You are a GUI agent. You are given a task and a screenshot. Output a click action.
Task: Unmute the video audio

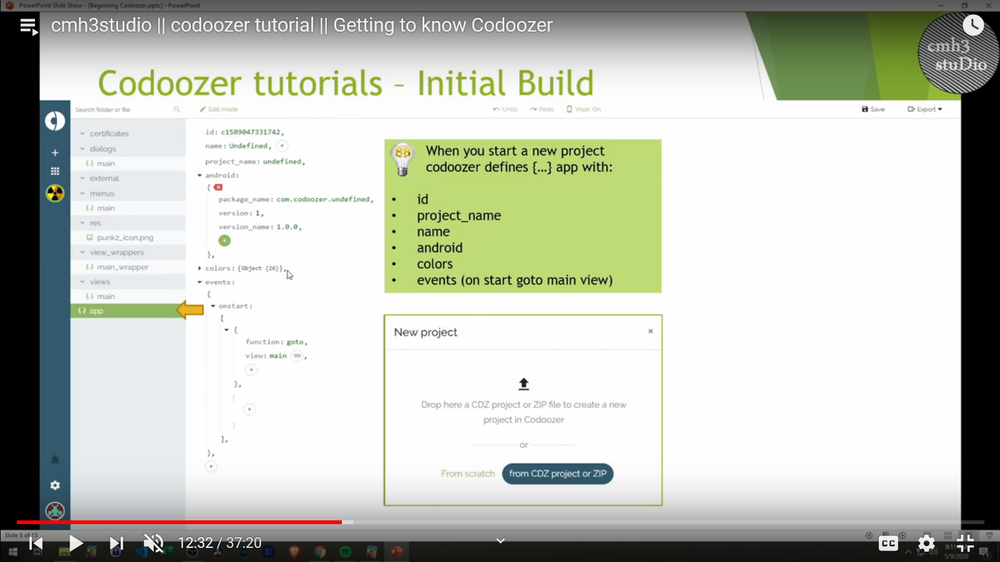[x=154, y=543]
